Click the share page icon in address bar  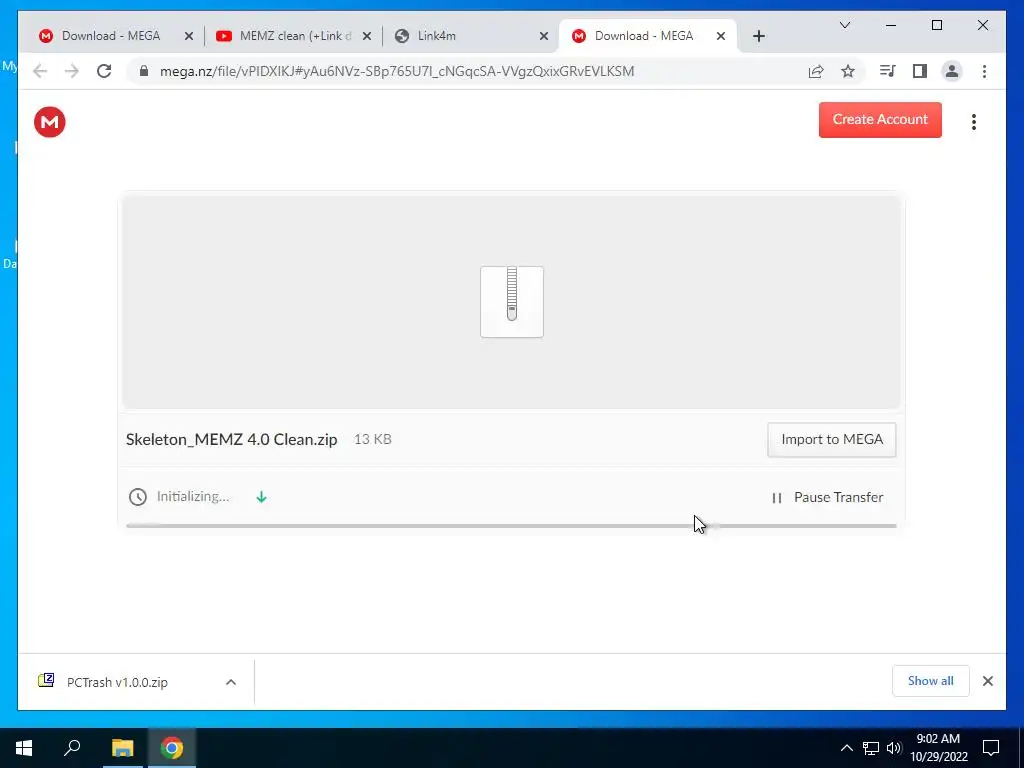[x=816, y=71]
